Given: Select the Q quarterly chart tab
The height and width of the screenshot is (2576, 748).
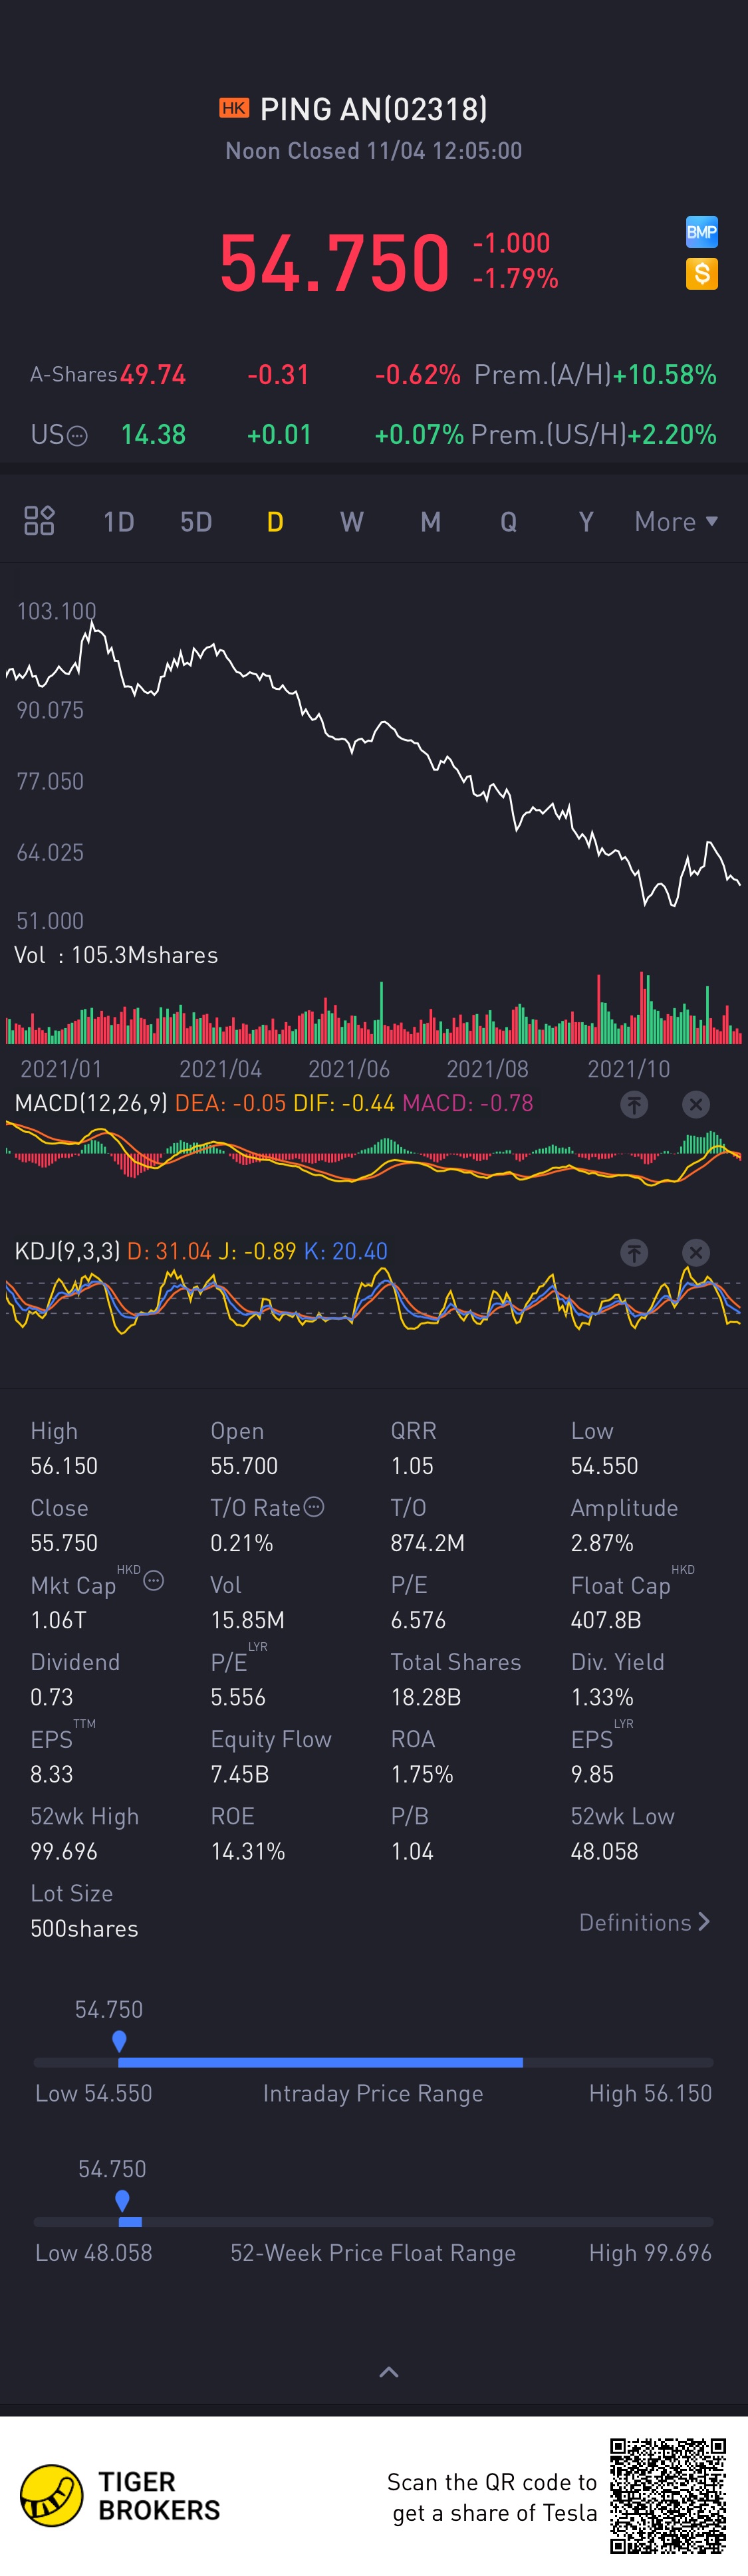Looking at the screenshot, I should click(x=508, y=521).
